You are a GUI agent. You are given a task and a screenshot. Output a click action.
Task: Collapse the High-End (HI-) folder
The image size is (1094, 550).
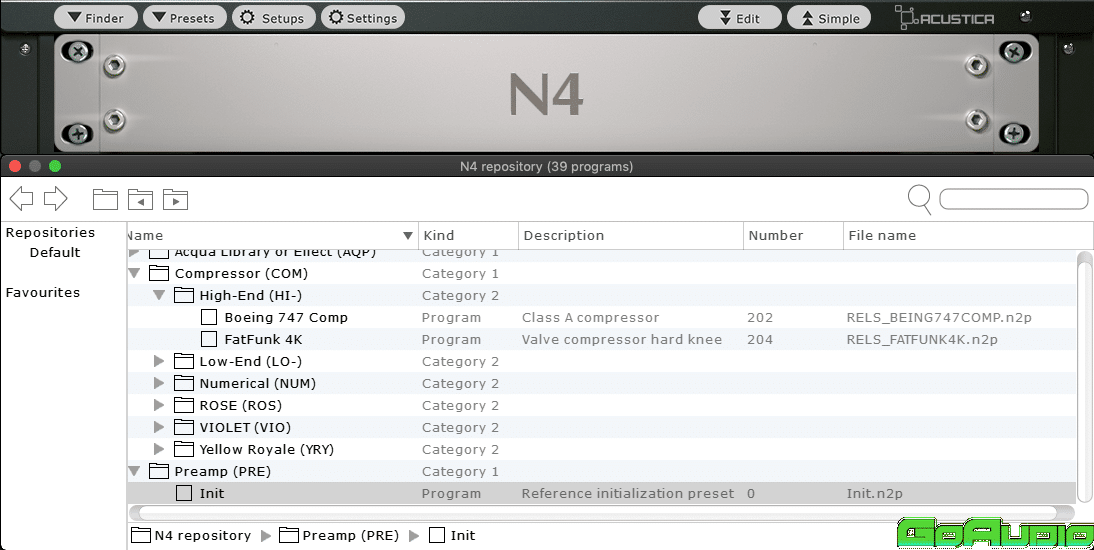pos(159,295)
